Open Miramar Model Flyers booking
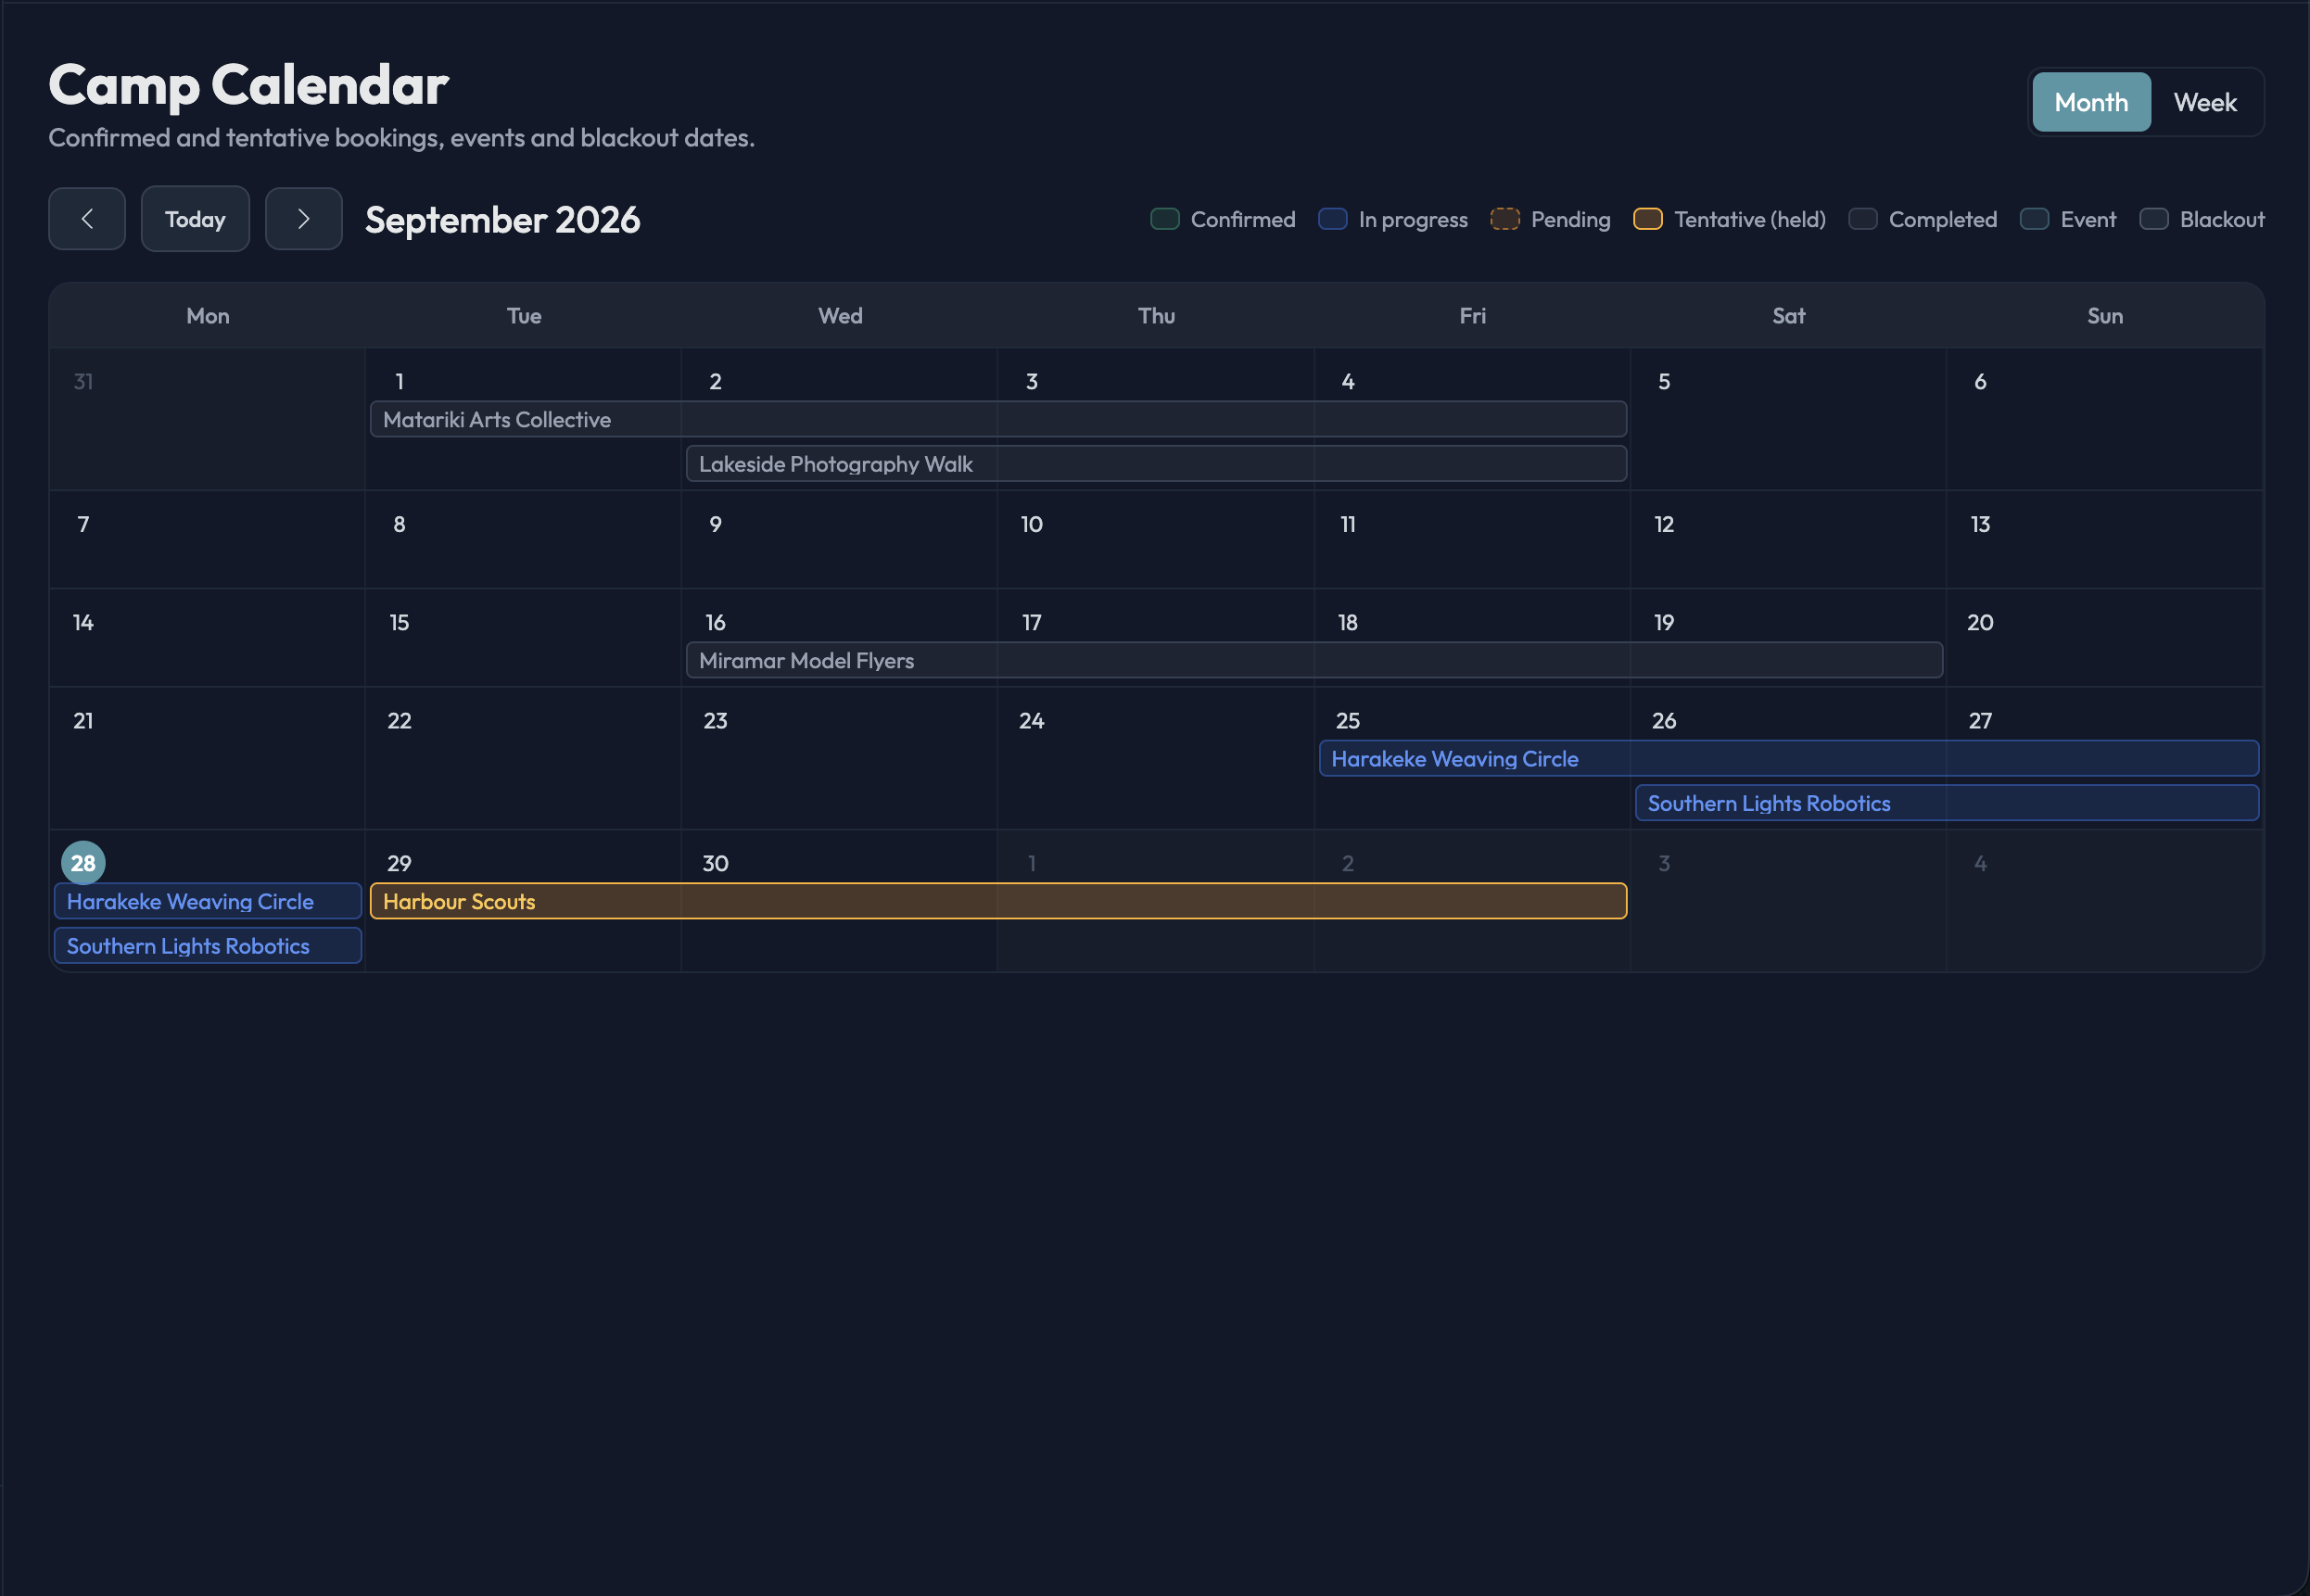 1314,661
